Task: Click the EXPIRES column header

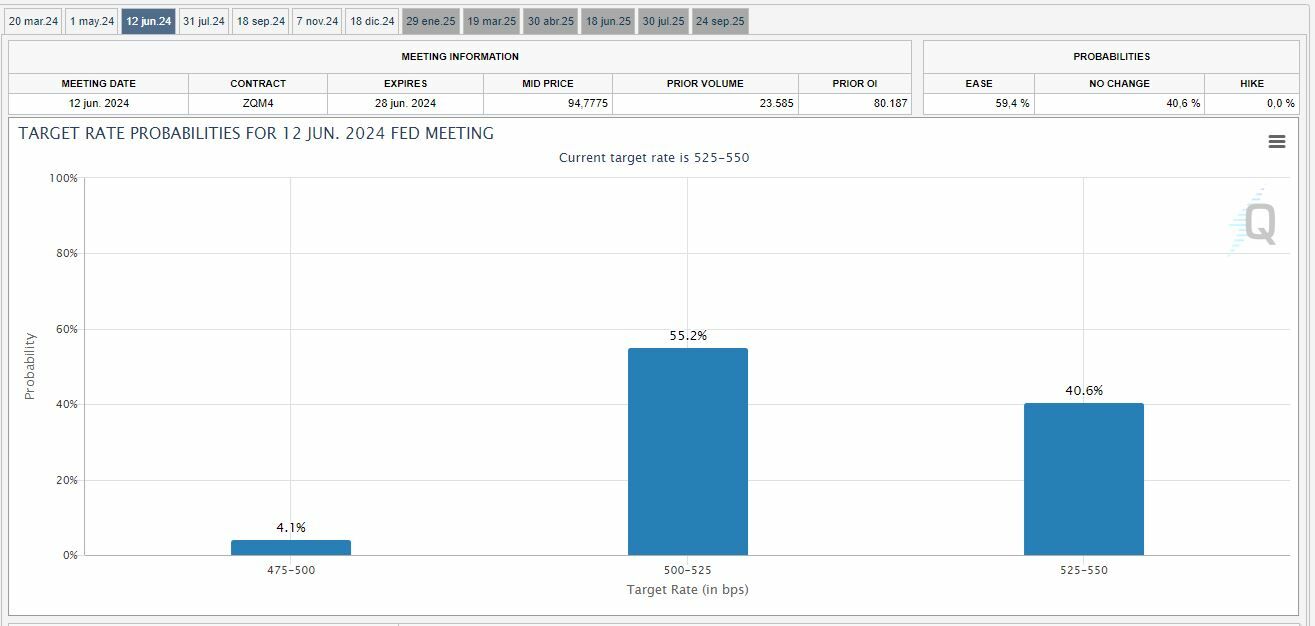Action: pos(405,84)
